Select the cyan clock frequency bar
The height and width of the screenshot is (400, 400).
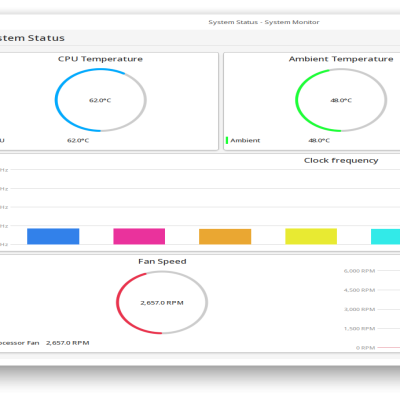(x=385, y=237)
